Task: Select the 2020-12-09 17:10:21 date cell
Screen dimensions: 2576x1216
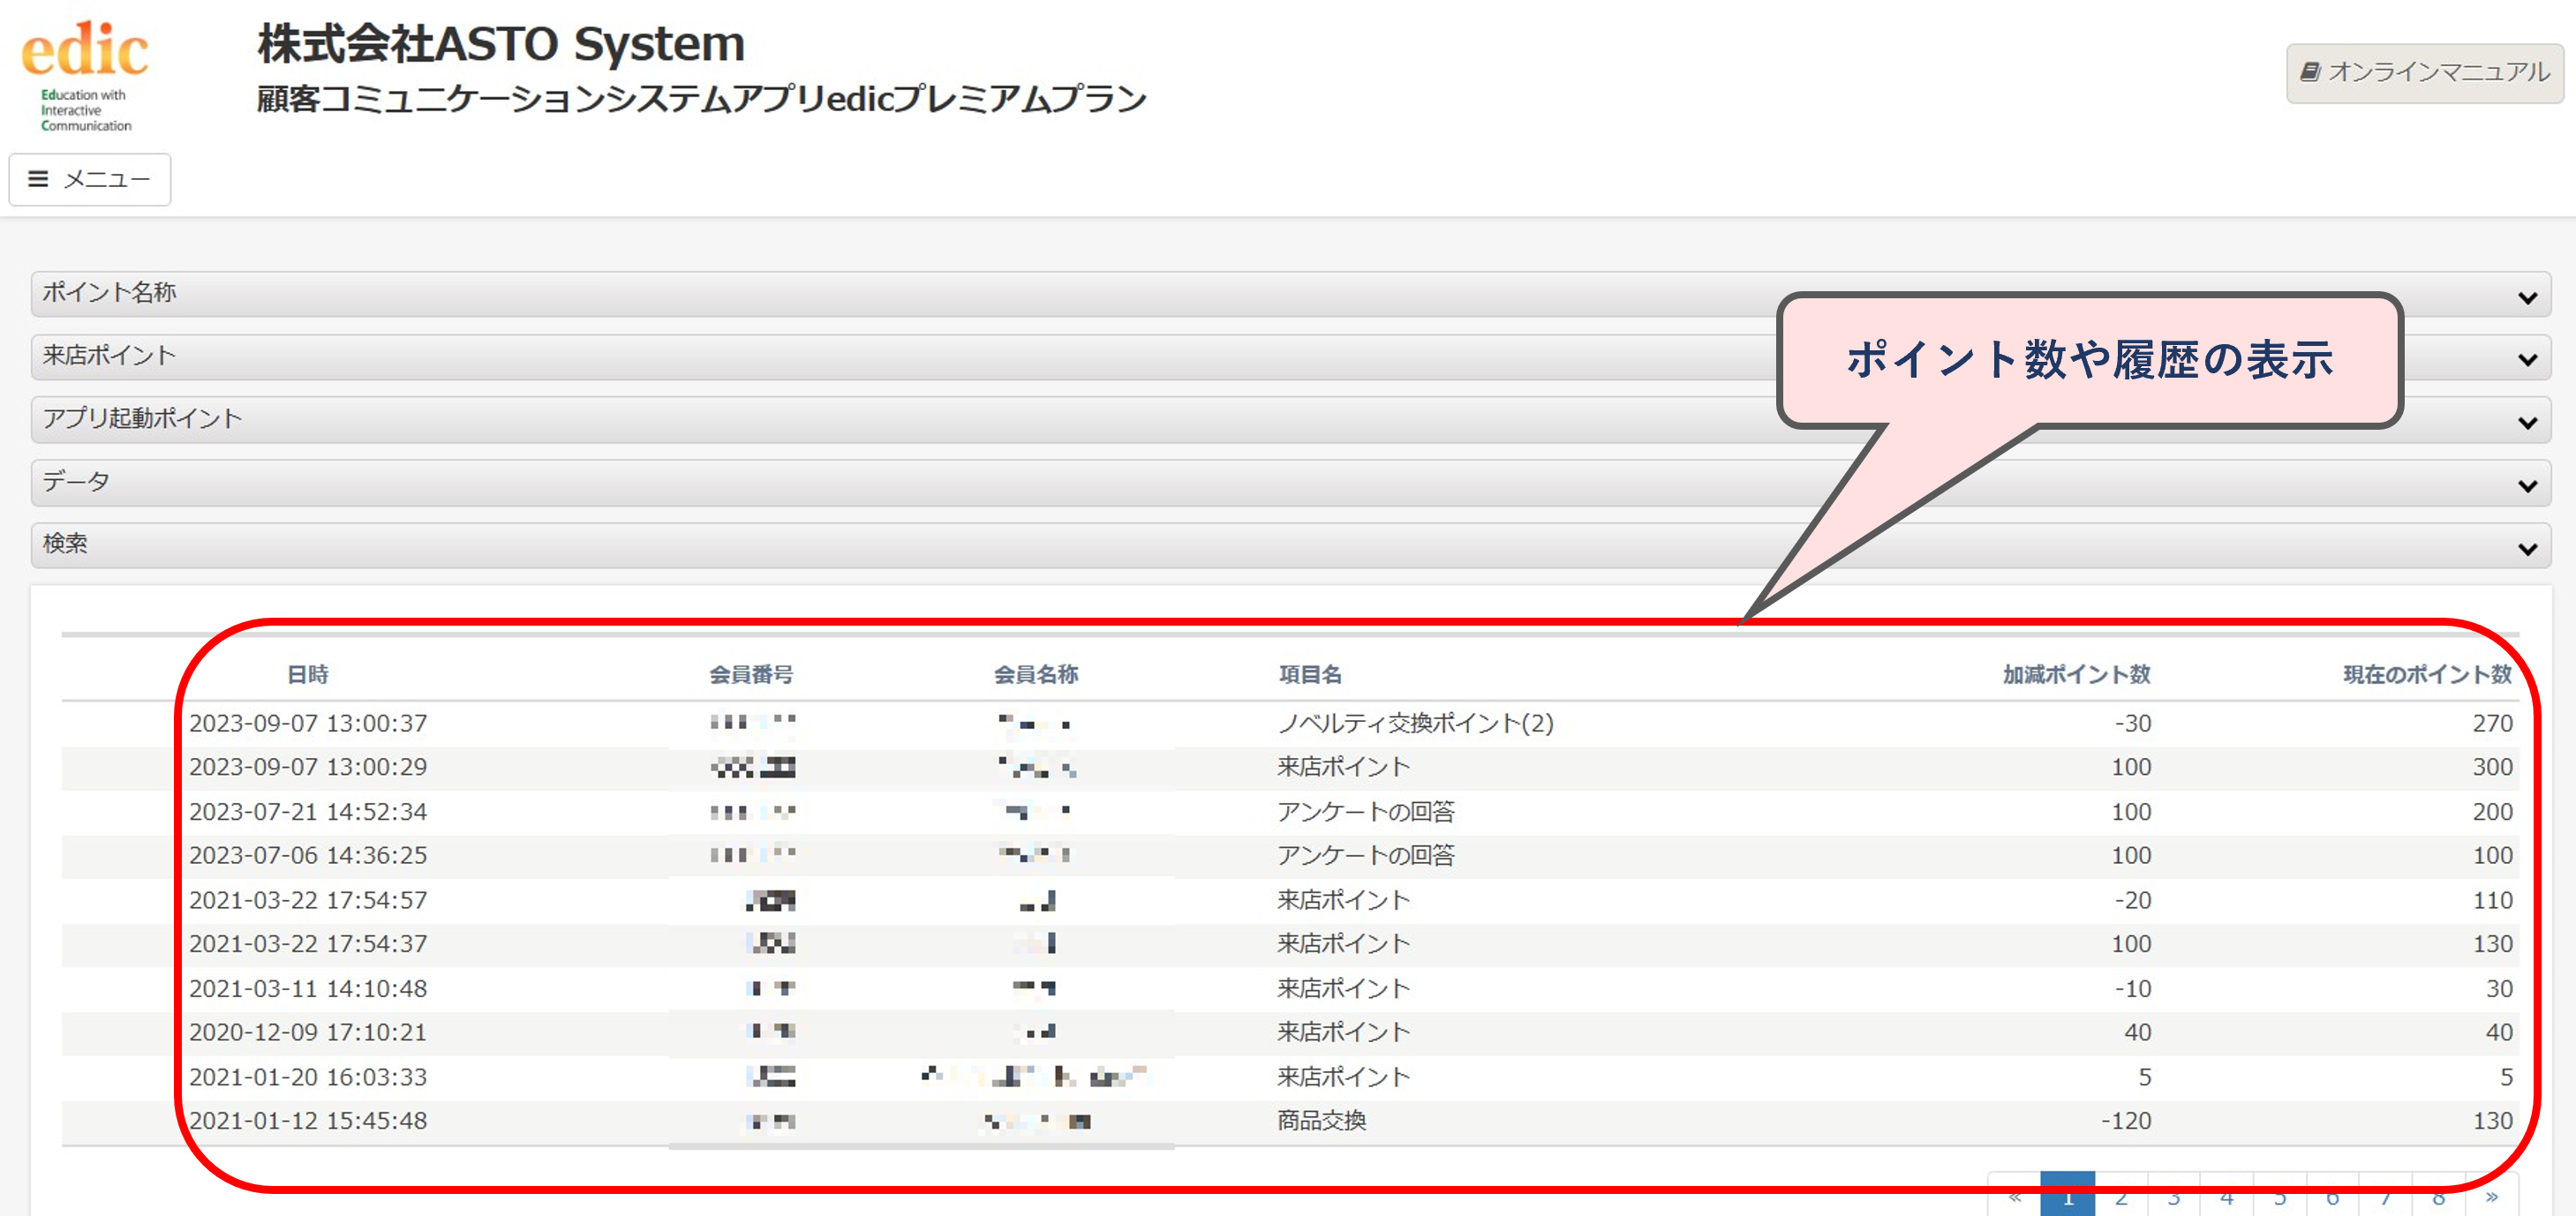Action: pos(308,1032)
